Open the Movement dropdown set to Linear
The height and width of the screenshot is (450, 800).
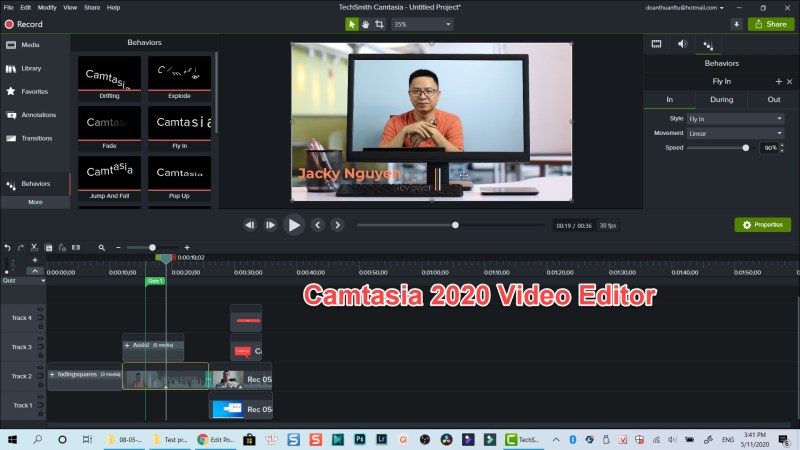click(735, 133)
